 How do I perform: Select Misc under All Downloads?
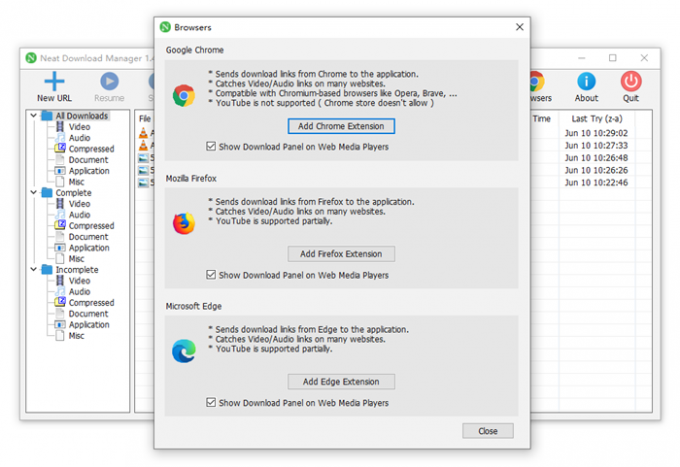(x=76, y=182)
